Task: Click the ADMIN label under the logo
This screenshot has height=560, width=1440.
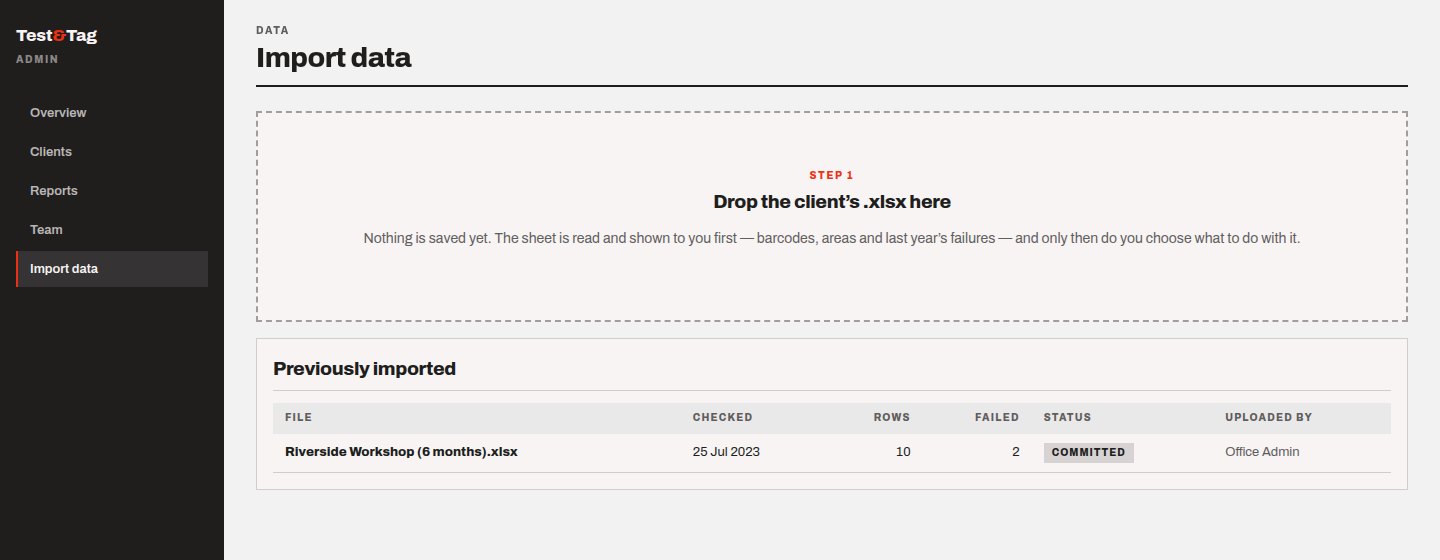Action: (37, 59)
